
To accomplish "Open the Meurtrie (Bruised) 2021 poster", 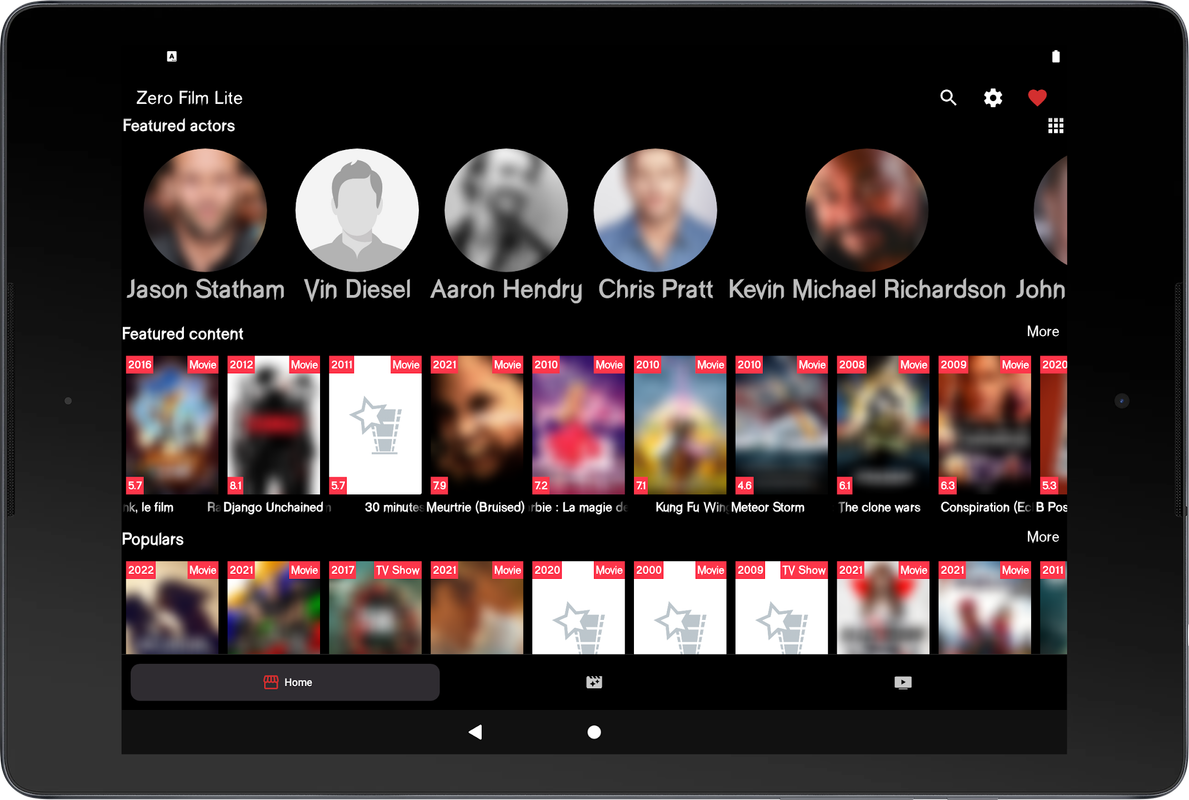I will pos(477,425).
